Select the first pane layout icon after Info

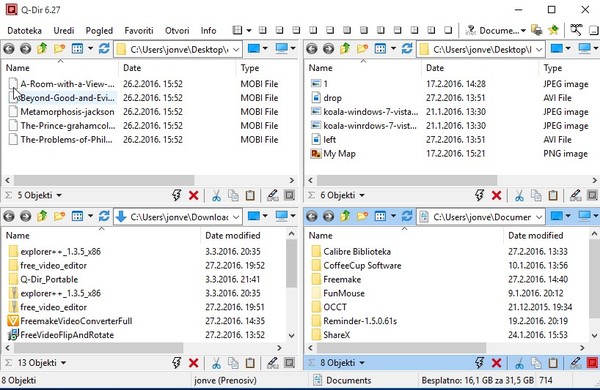tap(237, 30)
